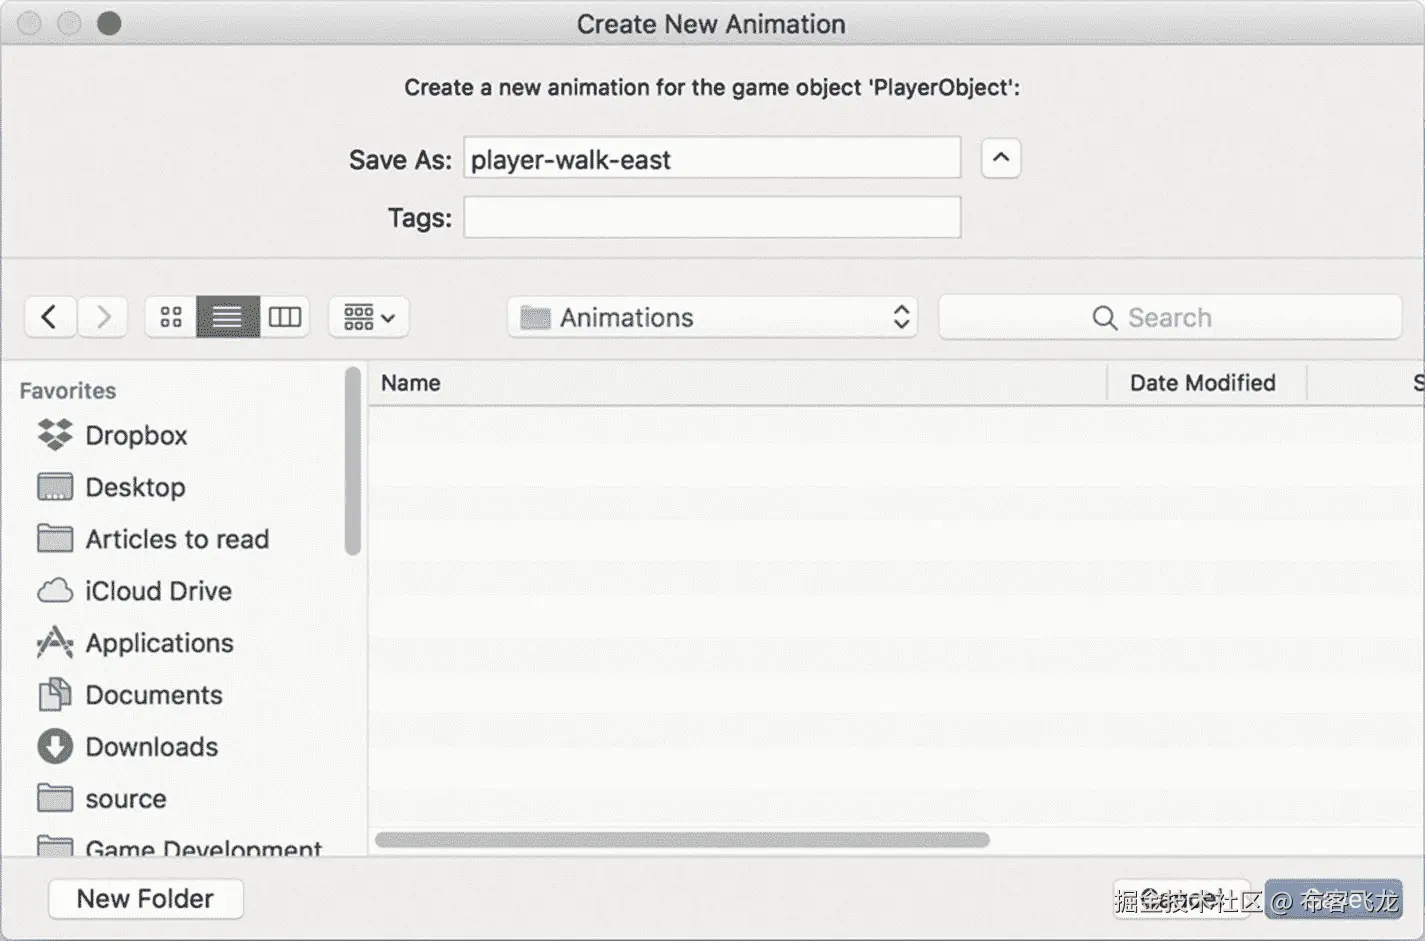Click the Dropbox logo icon

click(x=55, y=434)
